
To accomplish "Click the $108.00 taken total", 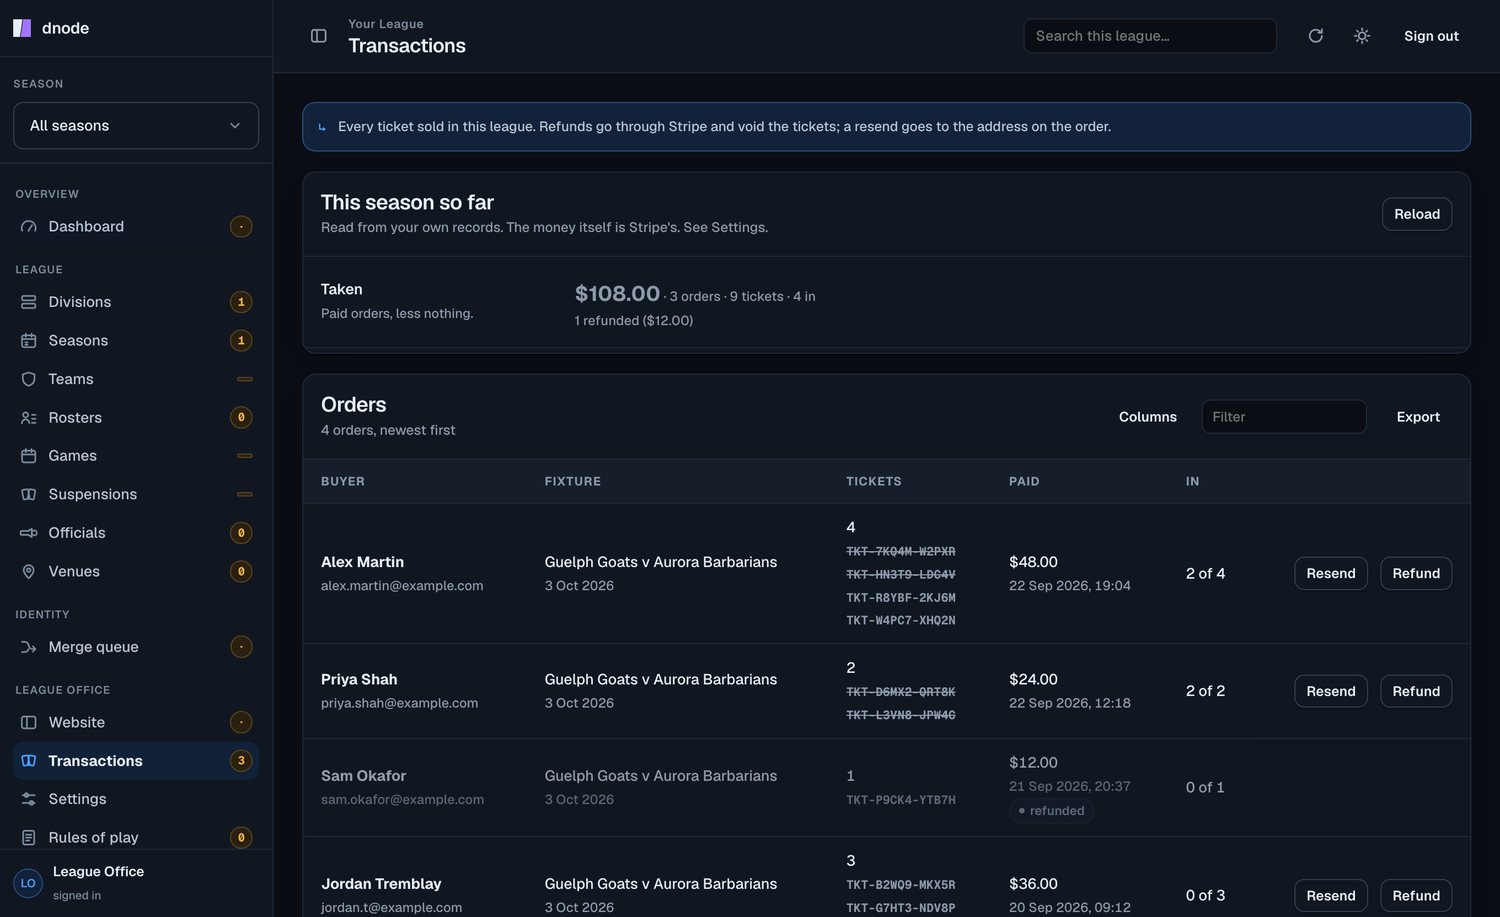I will point(617,294).
